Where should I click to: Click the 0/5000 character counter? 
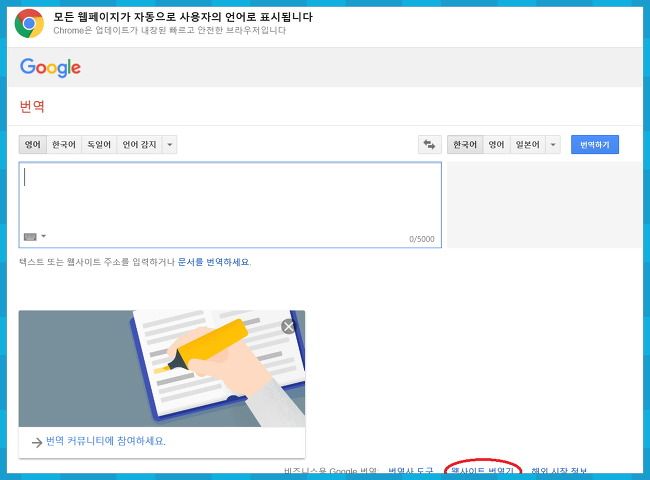422,239
